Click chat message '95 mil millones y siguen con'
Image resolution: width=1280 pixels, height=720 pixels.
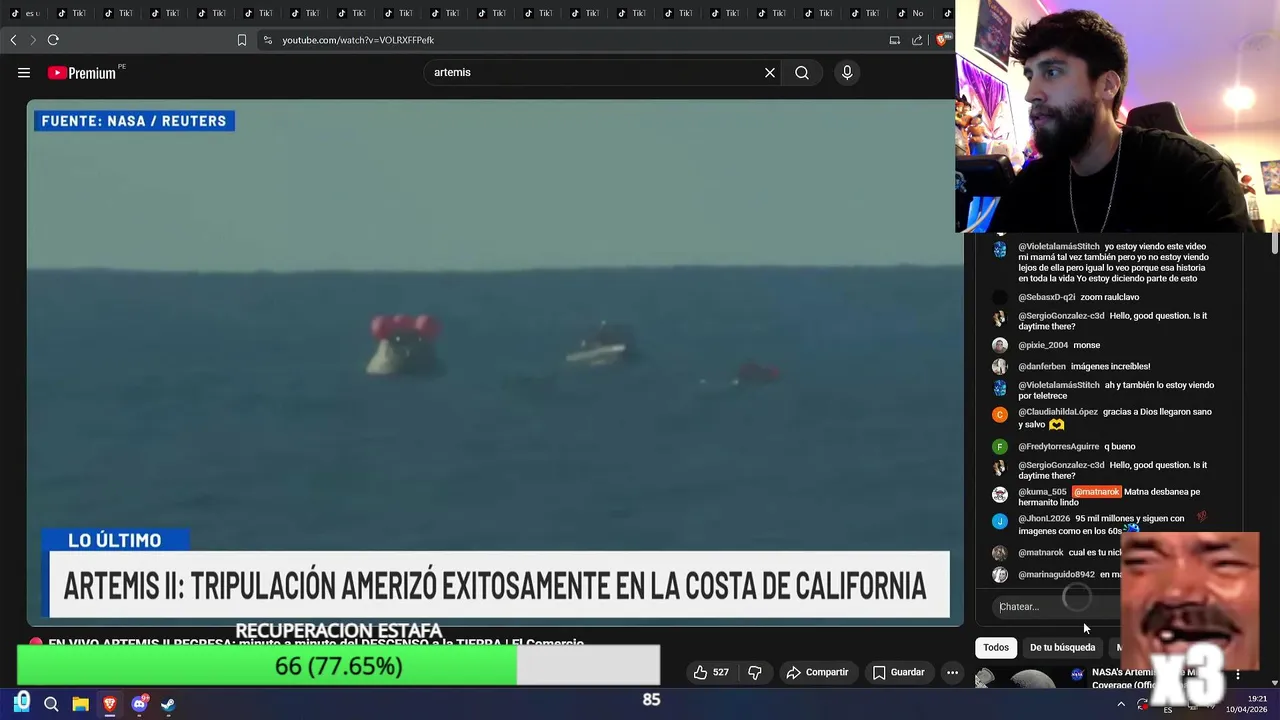coord(1130,519)
